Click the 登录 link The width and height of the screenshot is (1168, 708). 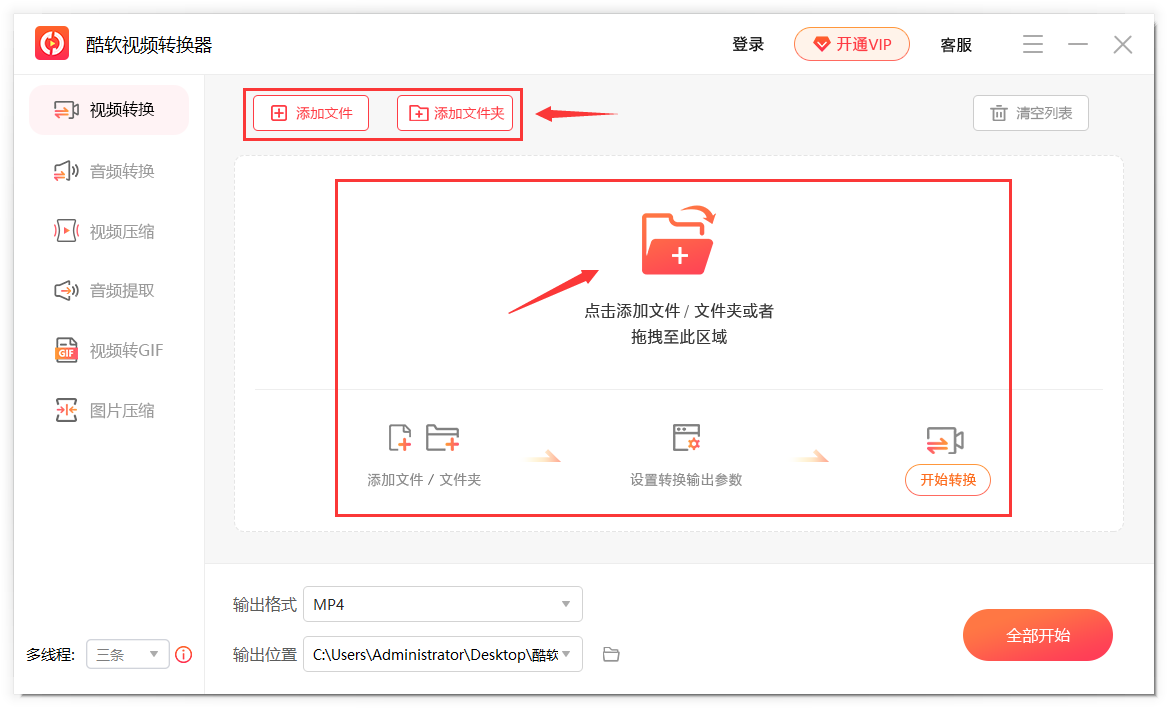click(x=748, y=44)
